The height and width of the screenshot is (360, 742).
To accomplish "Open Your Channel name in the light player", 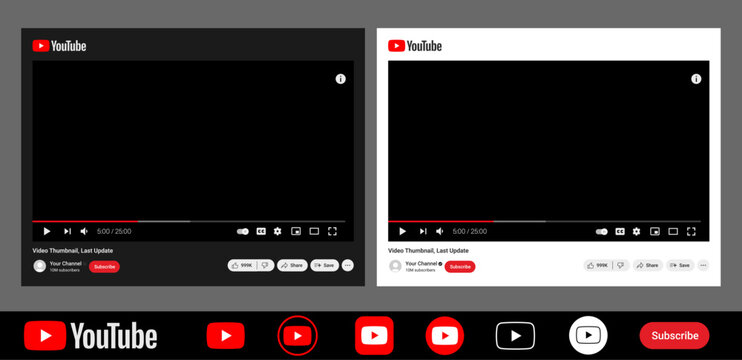I will tap(421, 263).
